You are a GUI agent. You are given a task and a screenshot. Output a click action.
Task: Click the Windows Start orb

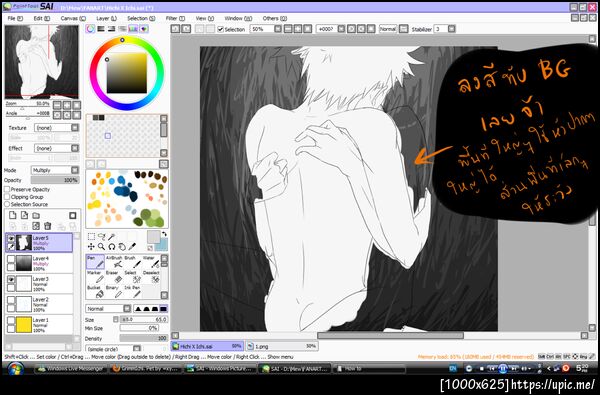tap(15, 369)
